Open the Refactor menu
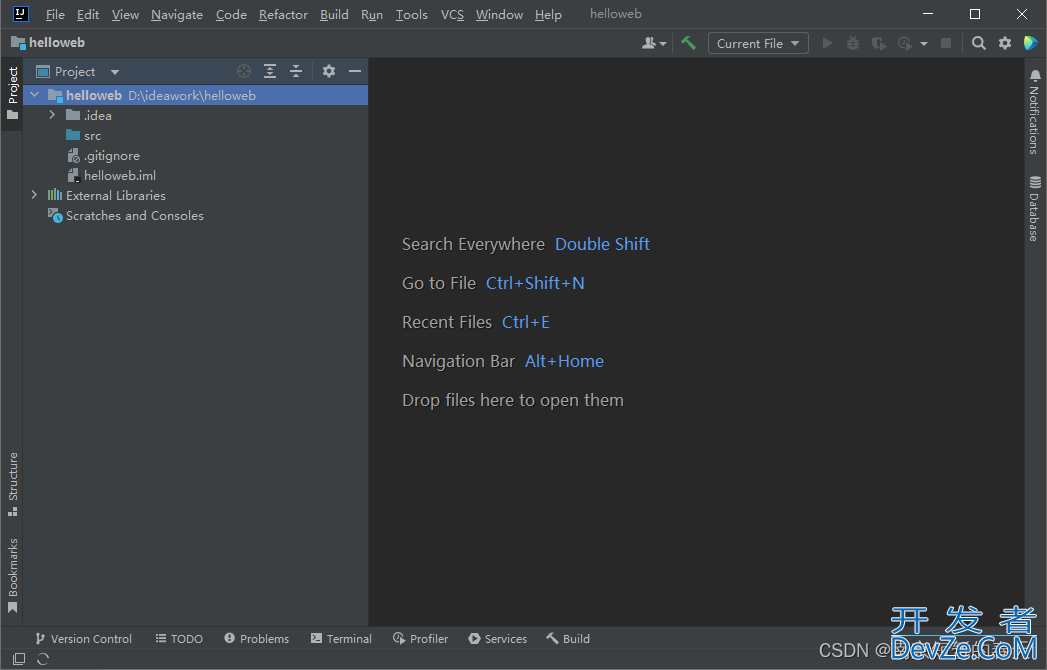This screenshot has height=670, width=1047. (x=283, y=15)
